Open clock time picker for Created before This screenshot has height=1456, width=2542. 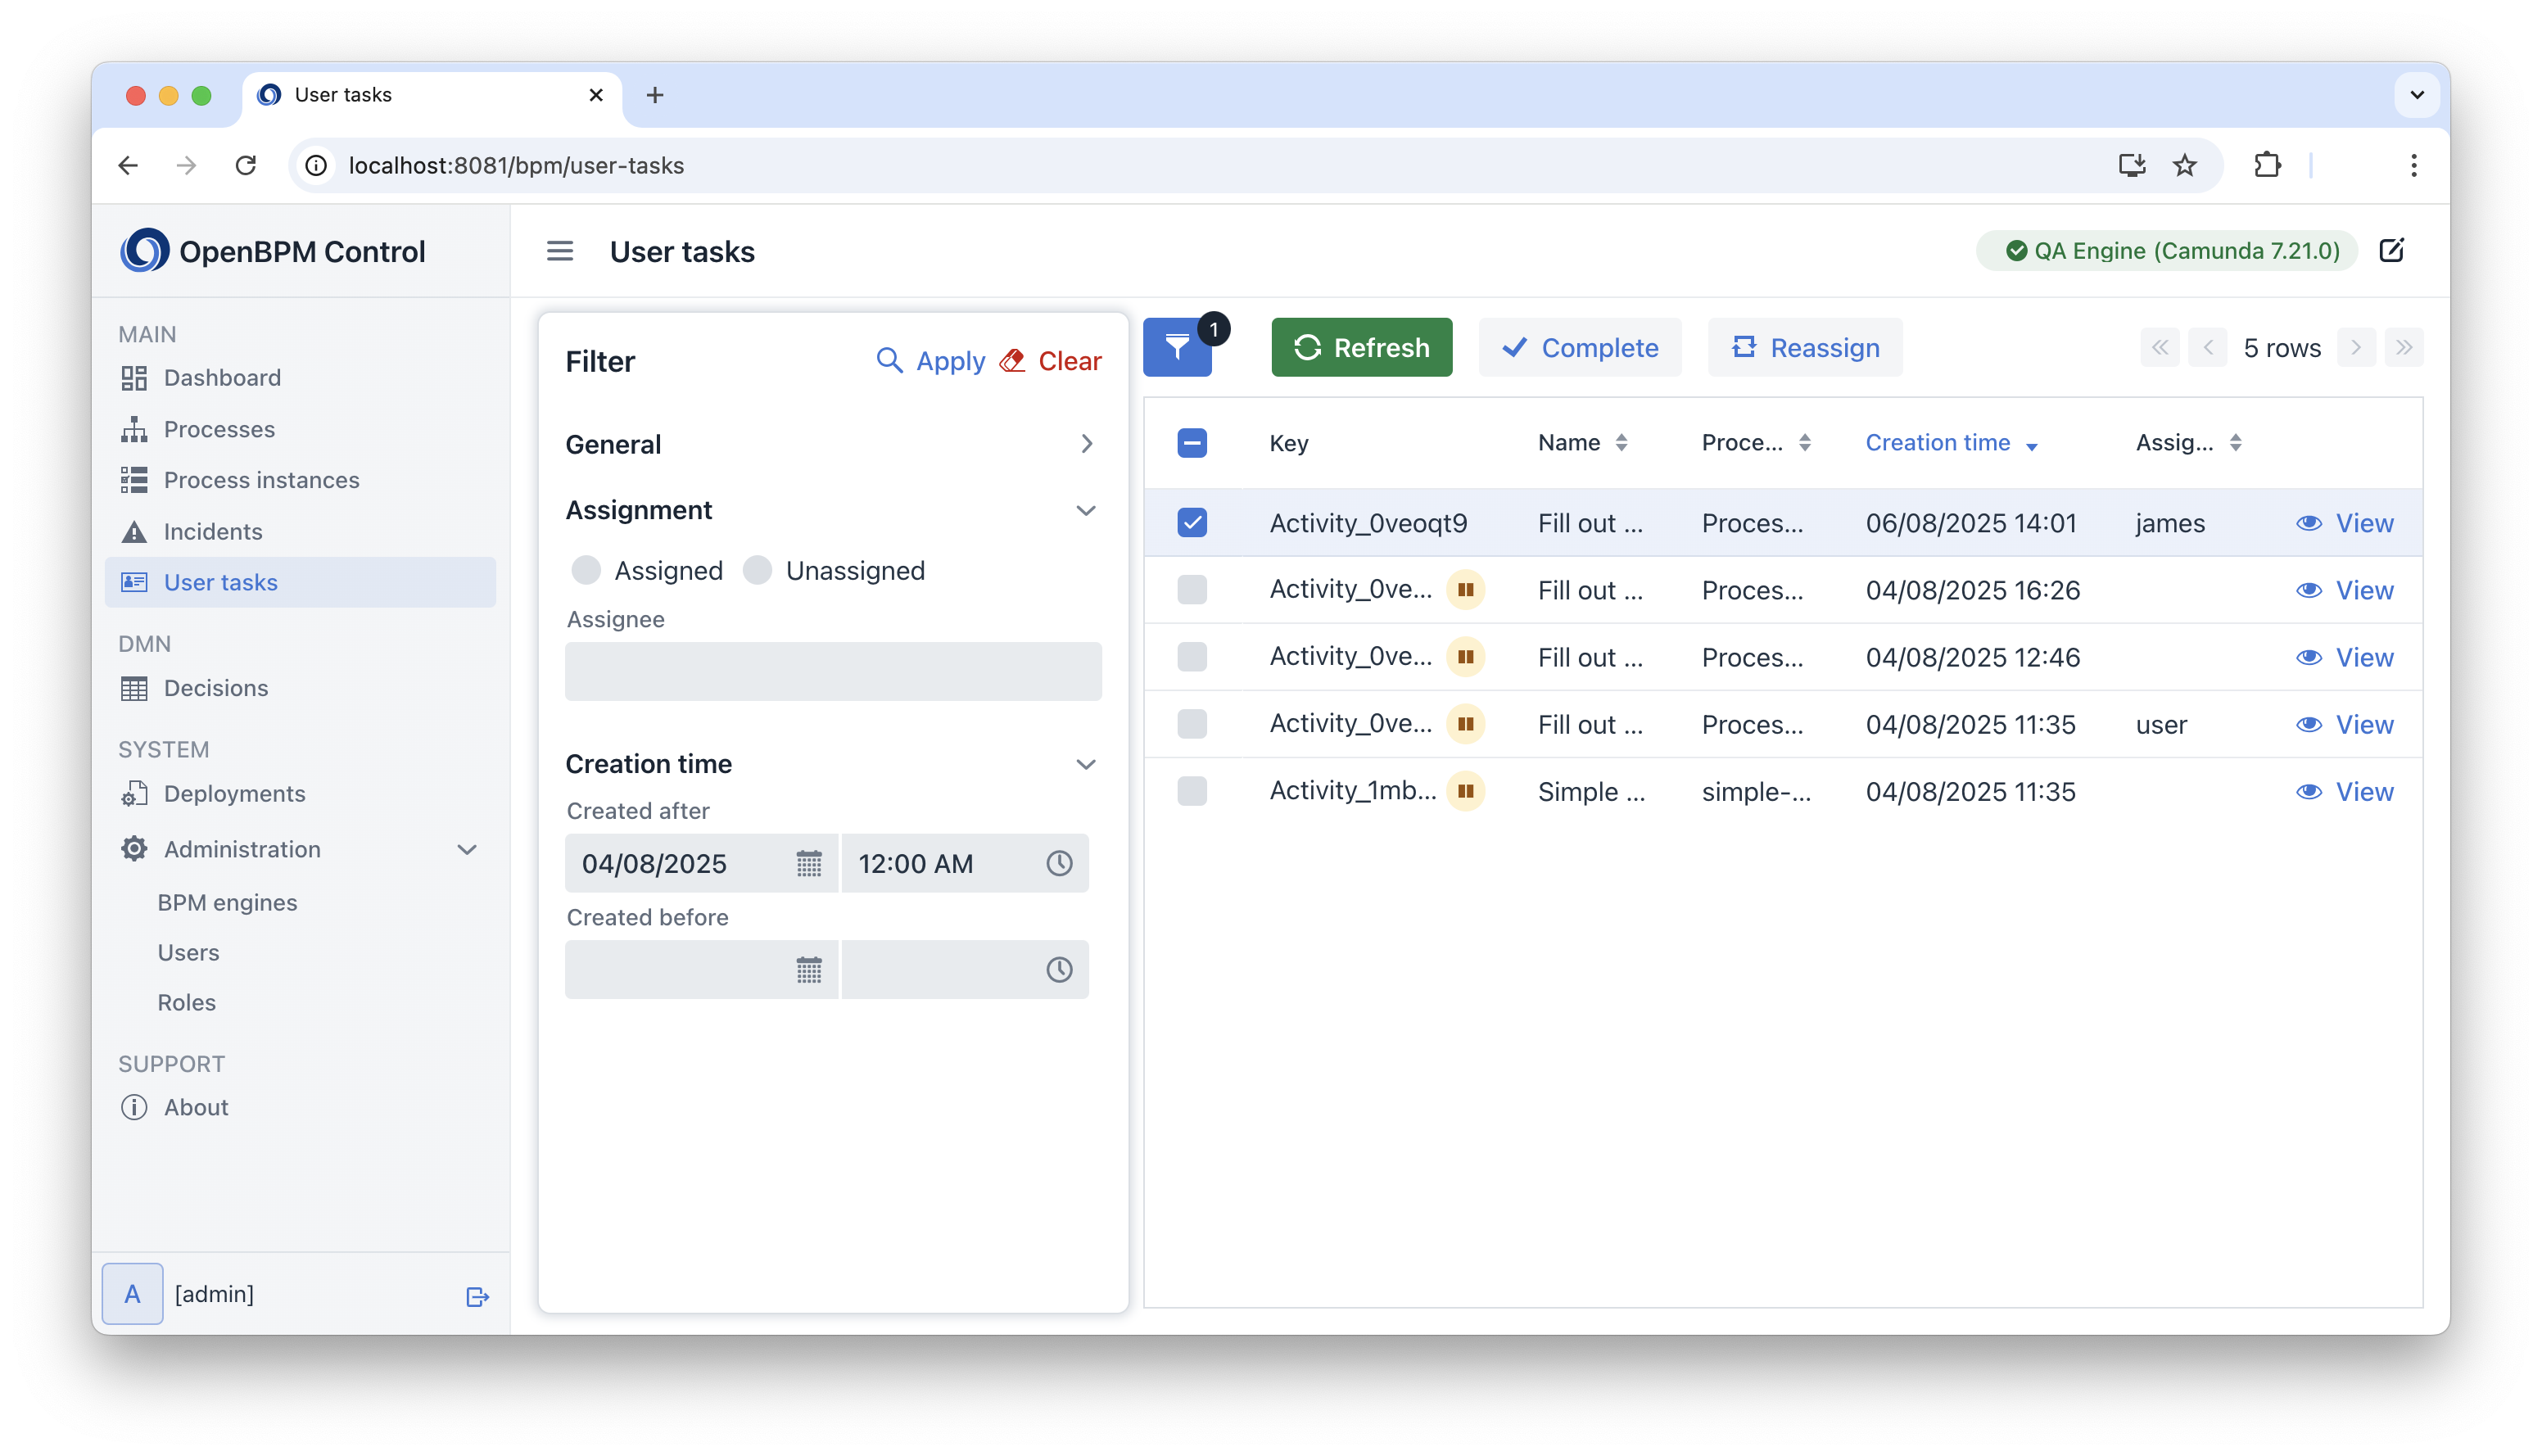tap(1059, 969)
